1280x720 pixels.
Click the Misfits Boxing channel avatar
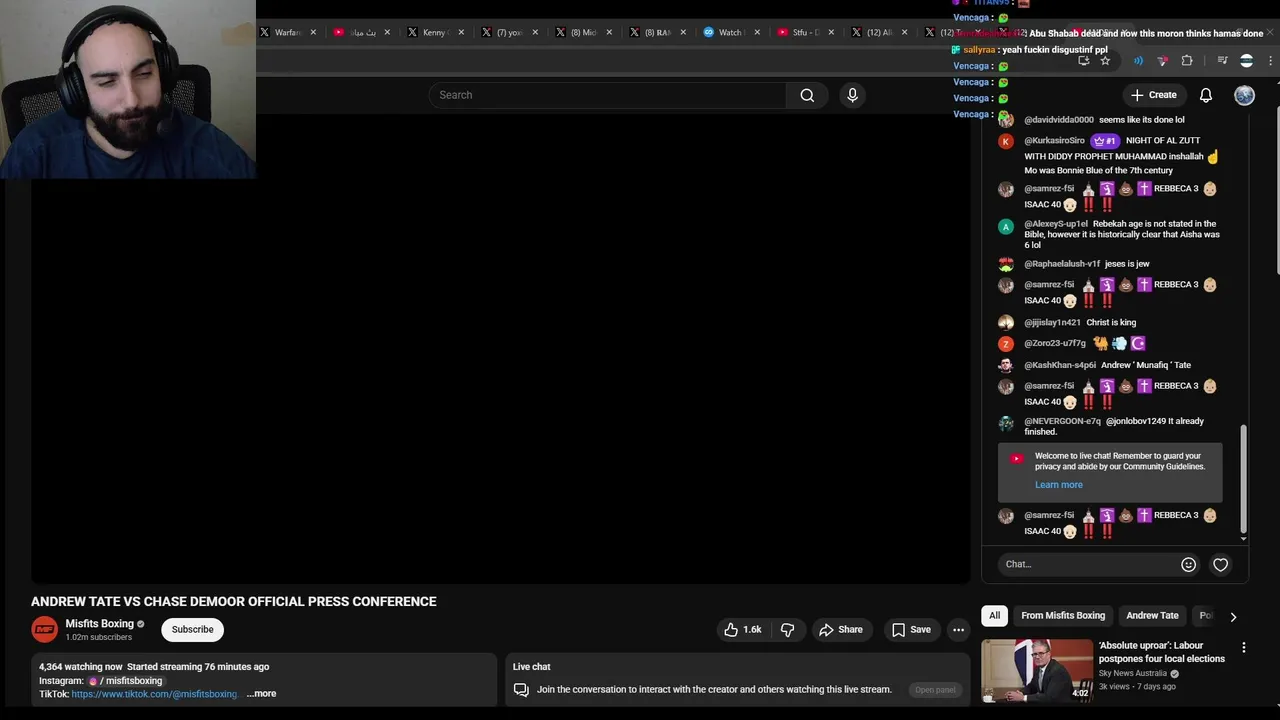[44, 629]
